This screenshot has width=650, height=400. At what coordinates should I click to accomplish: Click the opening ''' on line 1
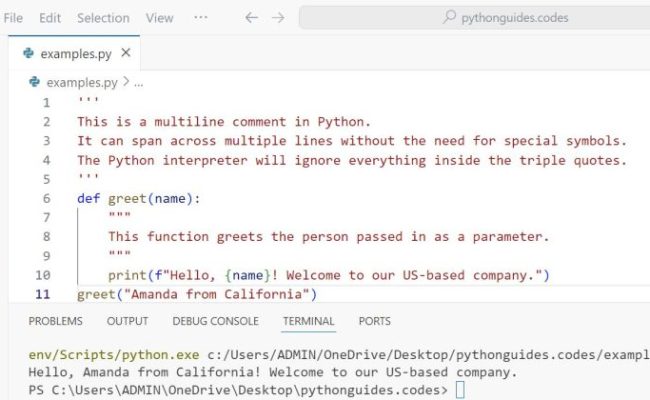[88, 99]
